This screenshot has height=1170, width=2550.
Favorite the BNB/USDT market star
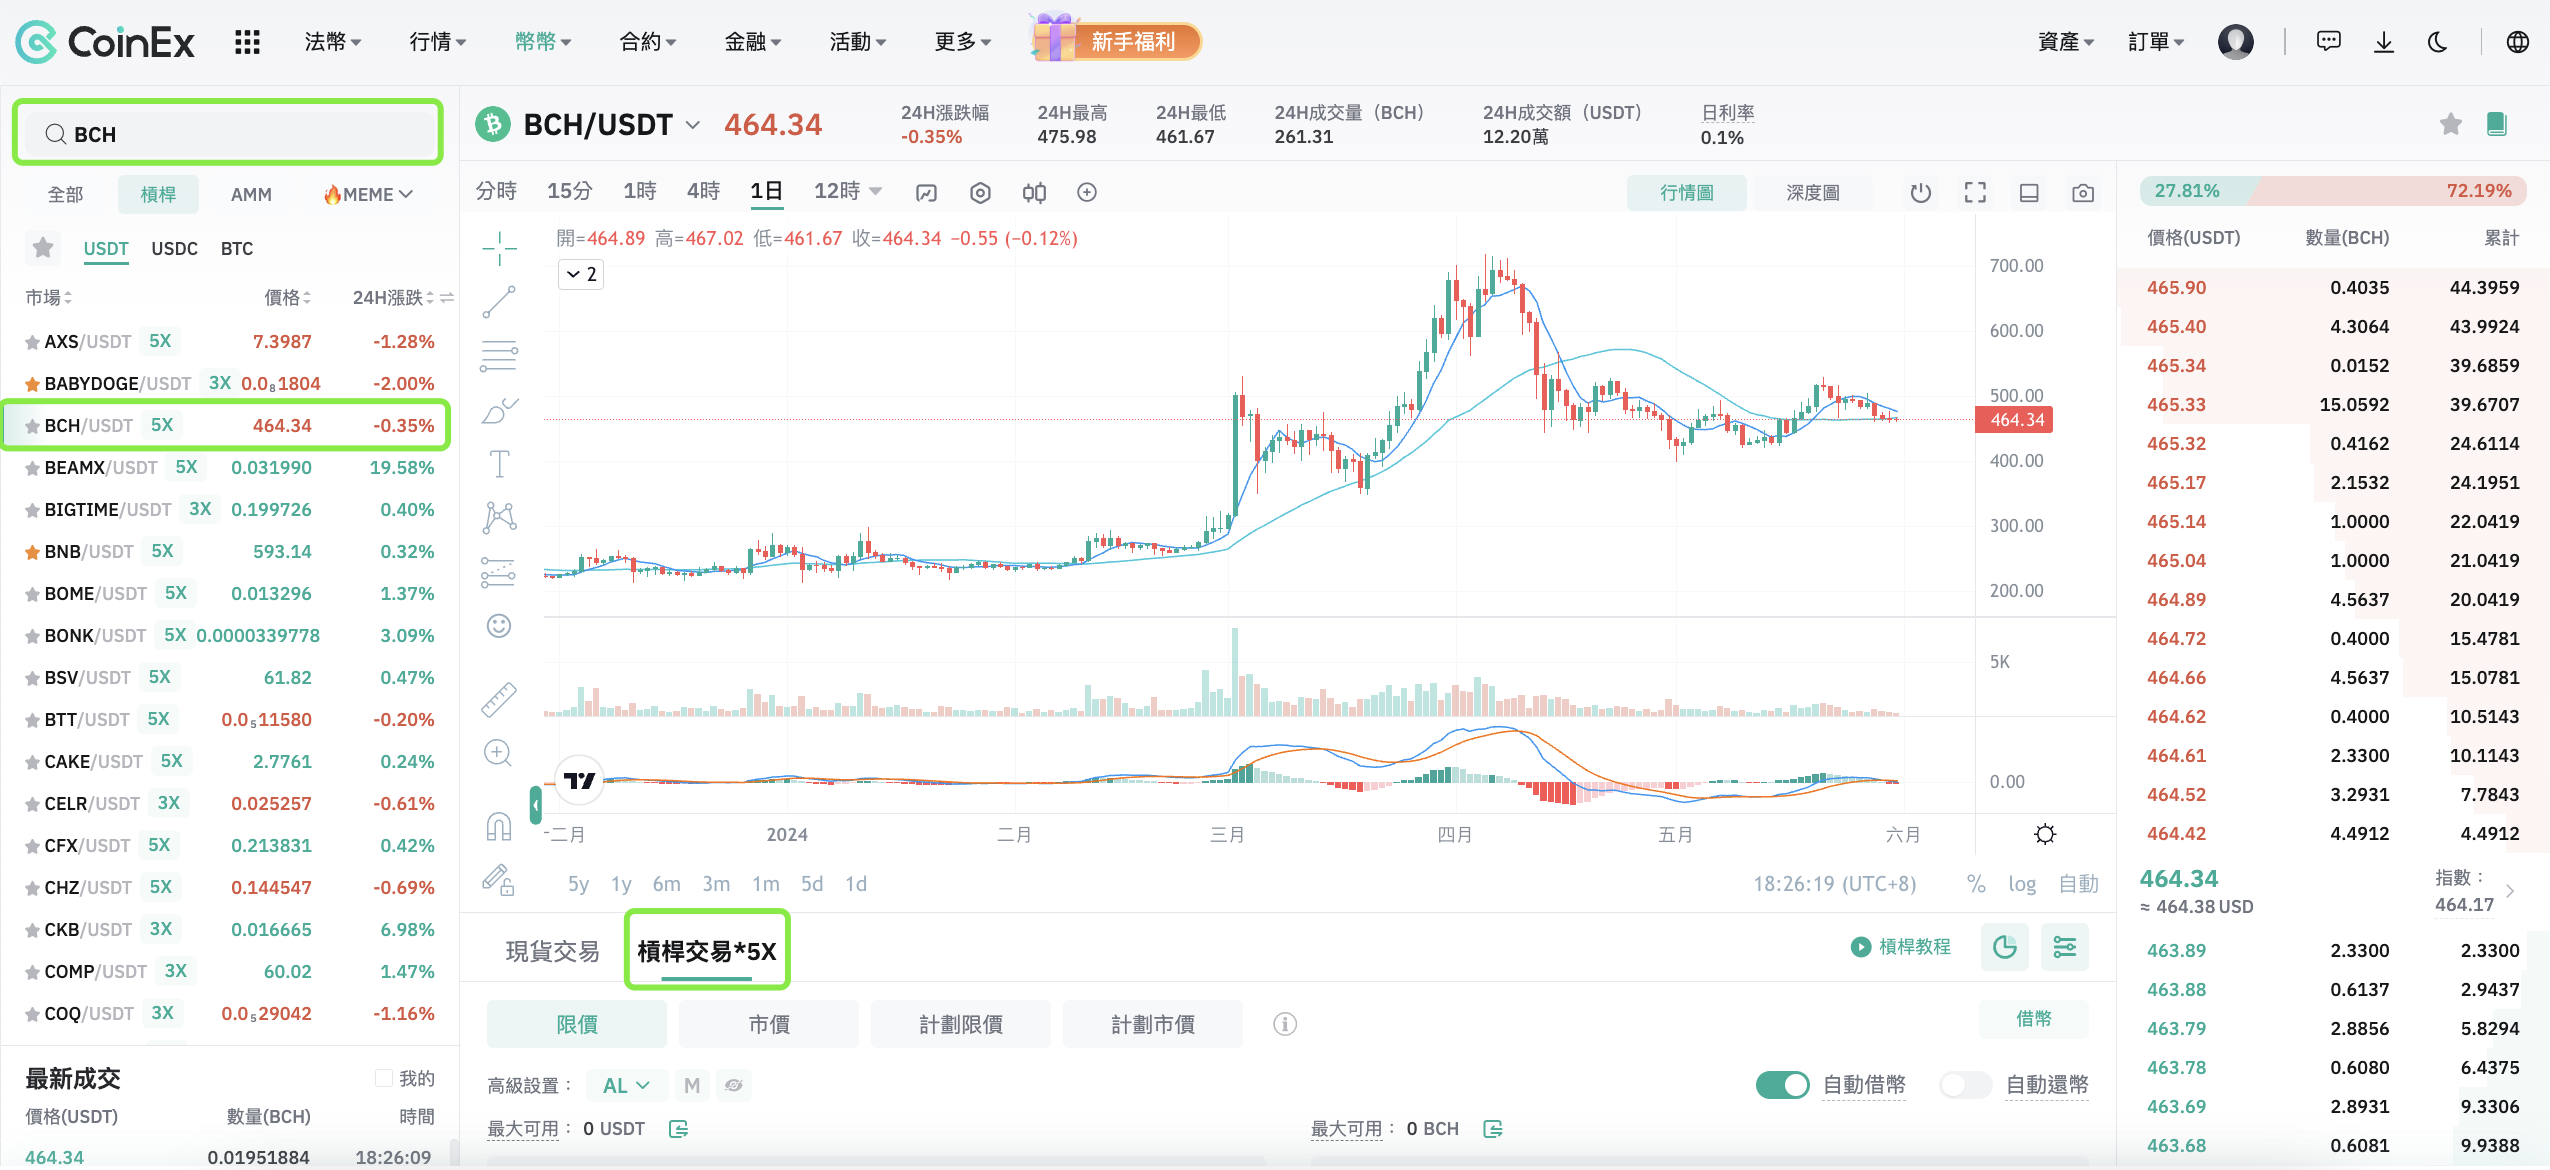(x=32, y=552)
